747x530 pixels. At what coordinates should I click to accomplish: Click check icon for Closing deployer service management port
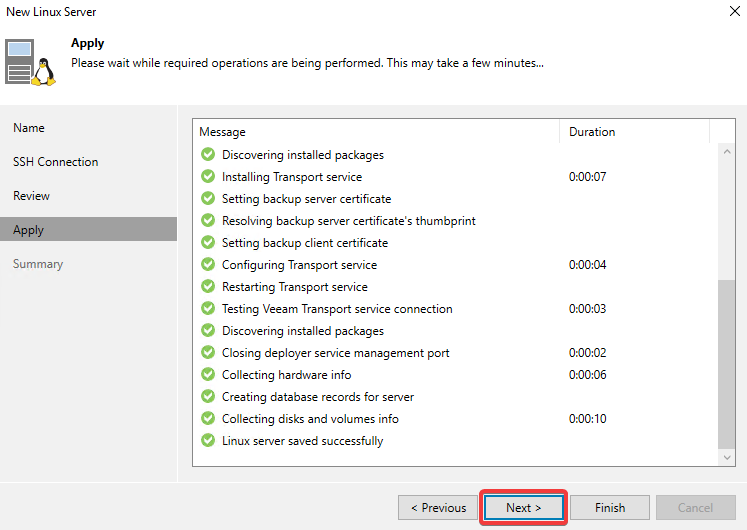[208, 352]
